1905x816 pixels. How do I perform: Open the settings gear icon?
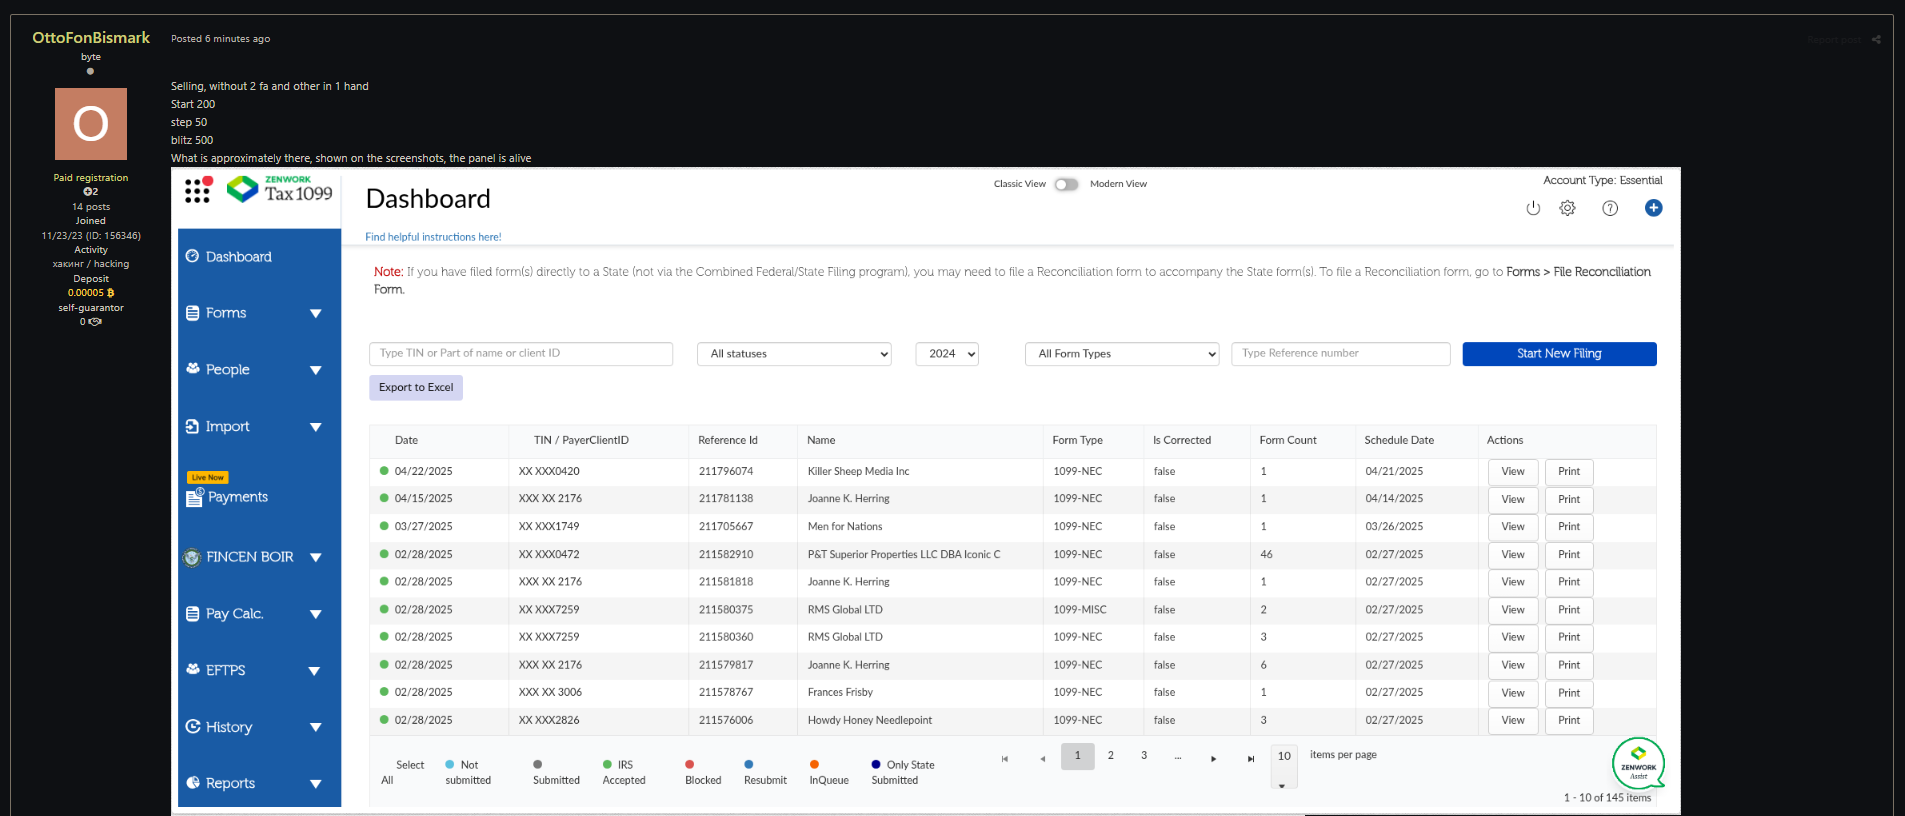point(1567,208)
